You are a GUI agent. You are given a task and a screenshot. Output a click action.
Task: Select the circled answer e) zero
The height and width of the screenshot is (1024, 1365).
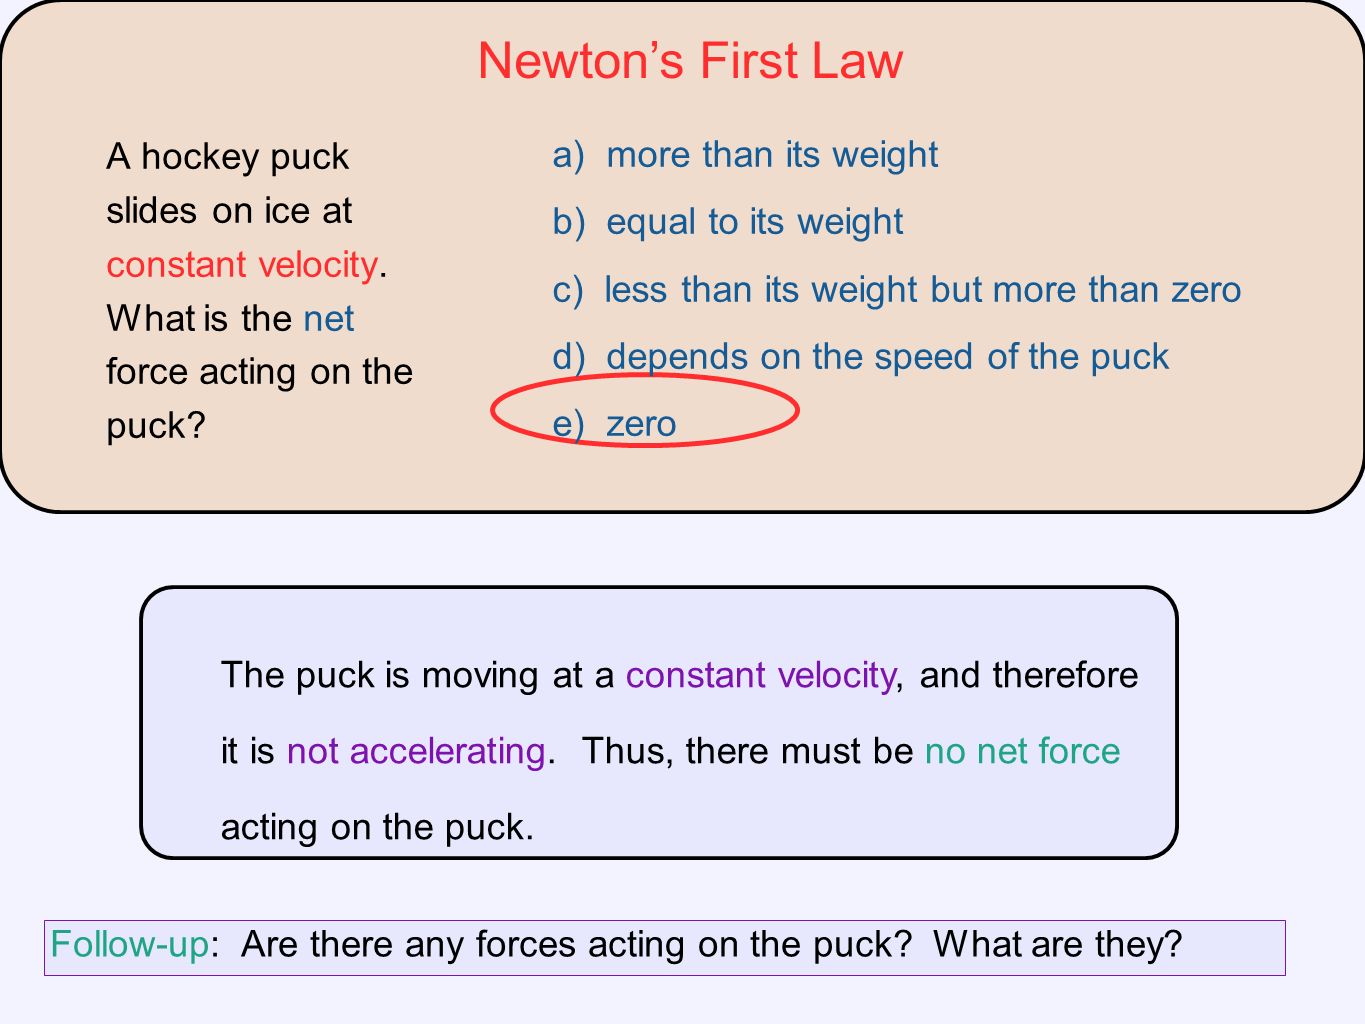(614, 424)
